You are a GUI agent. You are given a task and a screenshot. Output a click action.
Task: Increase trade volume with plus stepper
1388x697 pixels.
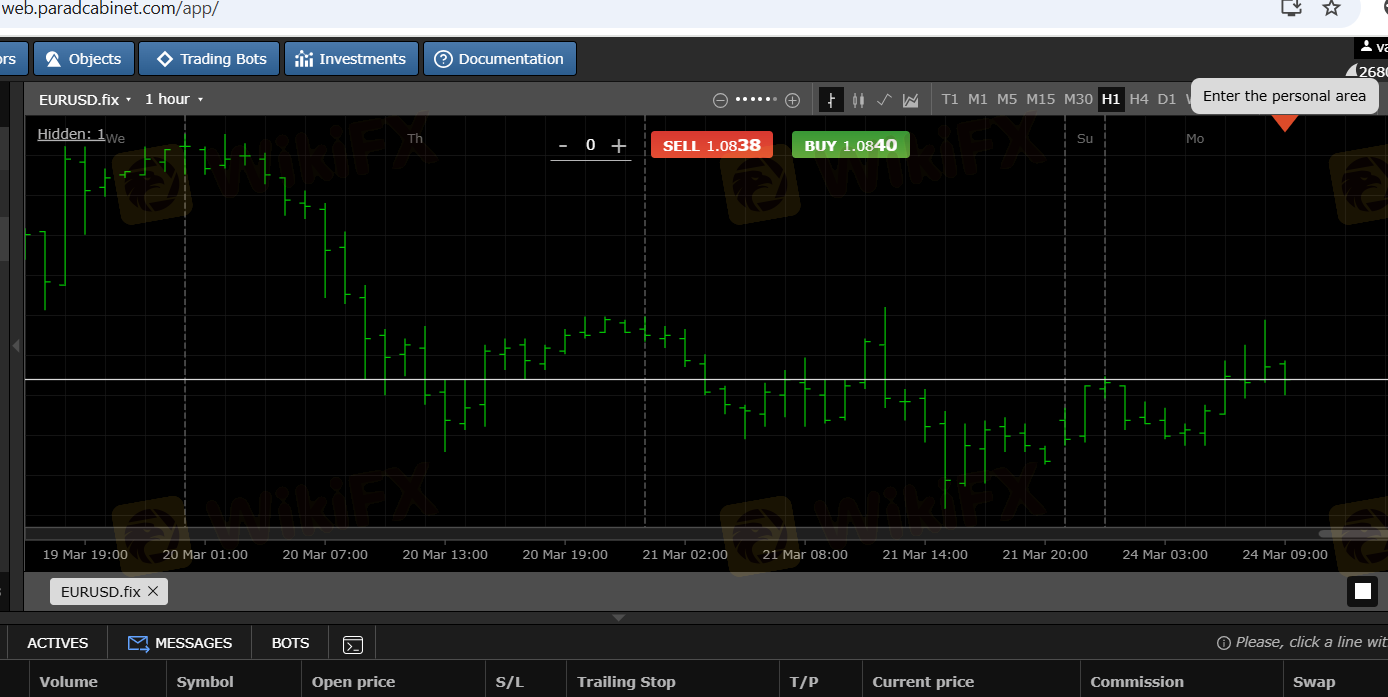pyautogui.click(x=619, y=146)
